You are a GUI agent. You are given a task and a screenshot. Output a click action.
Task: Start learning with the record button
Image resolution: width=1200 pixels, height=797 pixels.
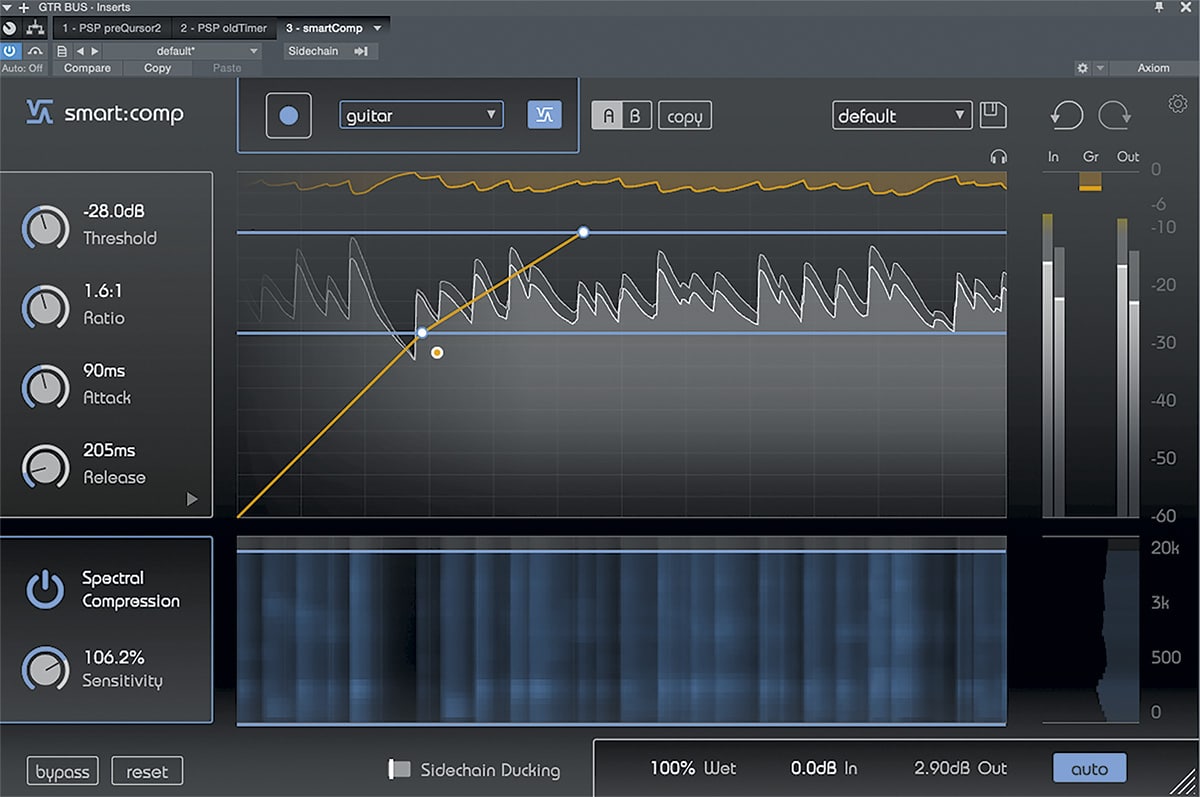point(289,116)
